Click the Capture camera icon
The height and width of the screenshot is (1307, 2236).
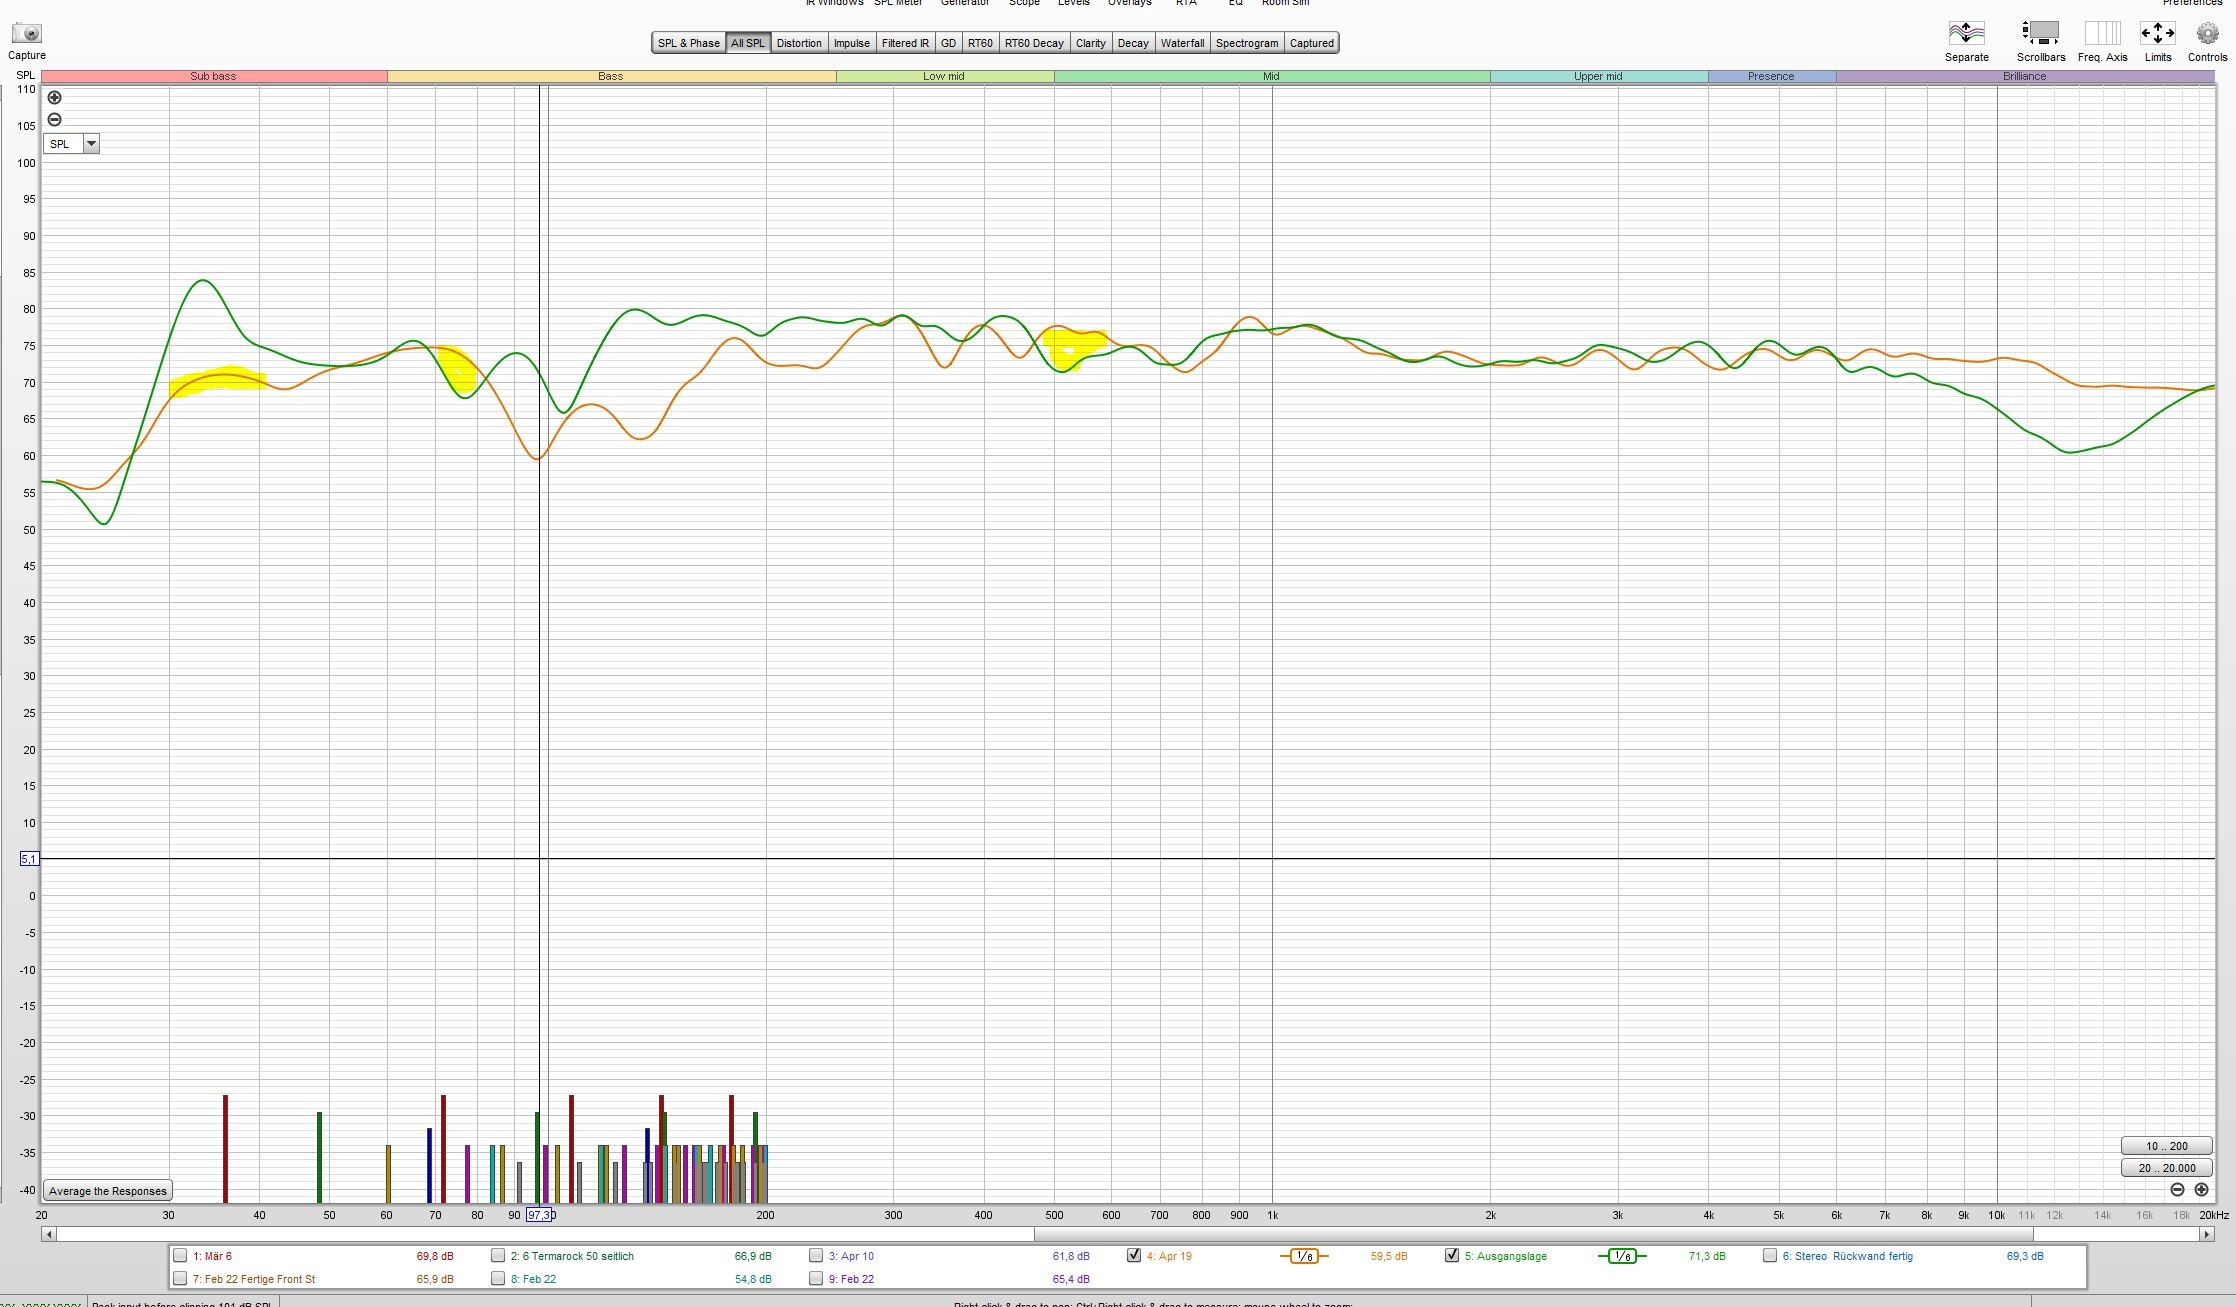click(x=27, y=34)
